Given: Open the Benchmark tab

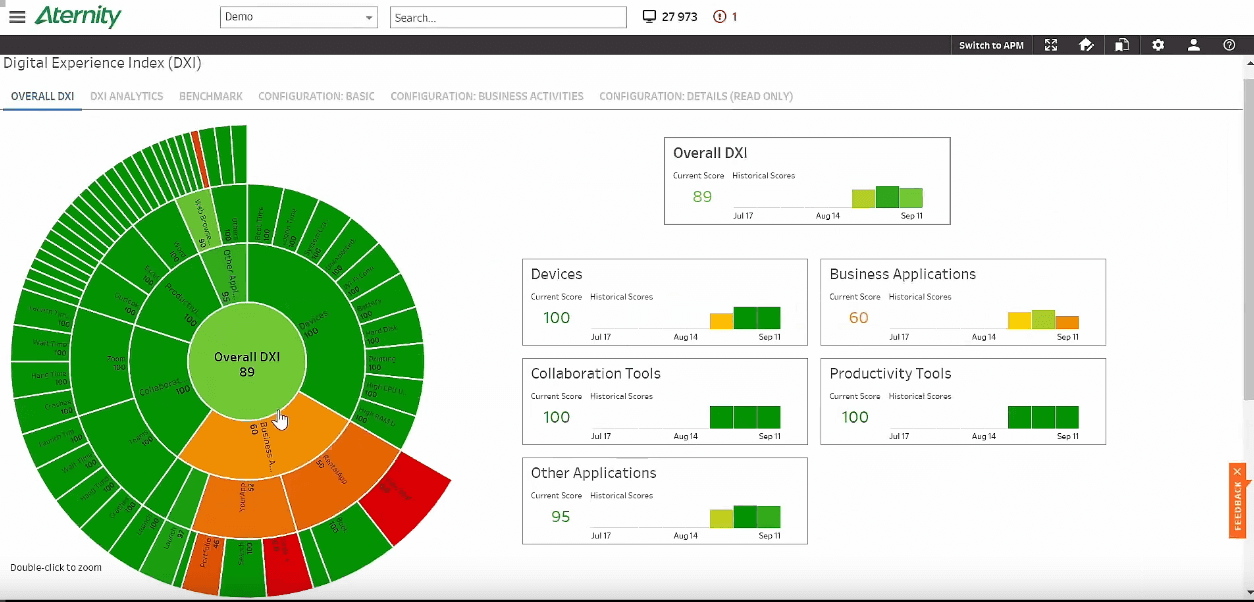Looking at the screenshot, I should click(210, 97).
